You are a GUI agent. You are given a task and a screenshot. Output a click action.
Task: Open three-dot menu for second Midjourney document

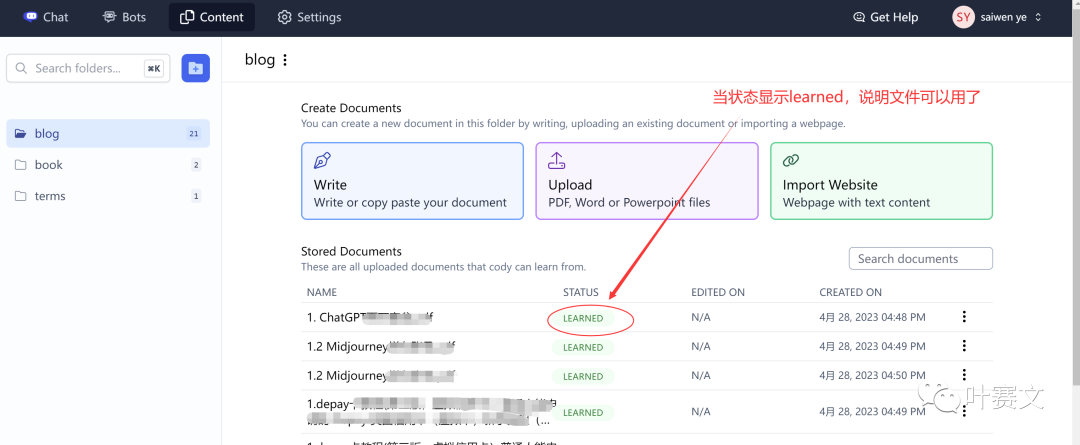click(964, 375)
